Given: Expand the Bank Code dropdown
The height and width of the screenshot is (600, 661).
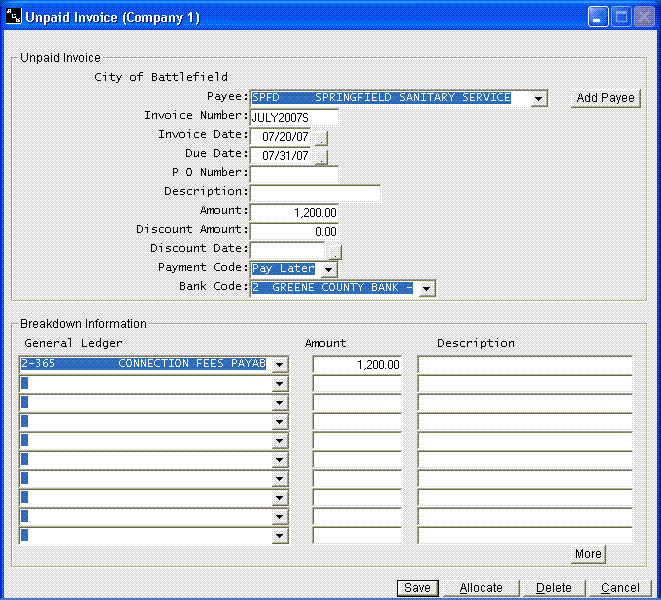Looking at the screenshot, I should tap(426, 289).
